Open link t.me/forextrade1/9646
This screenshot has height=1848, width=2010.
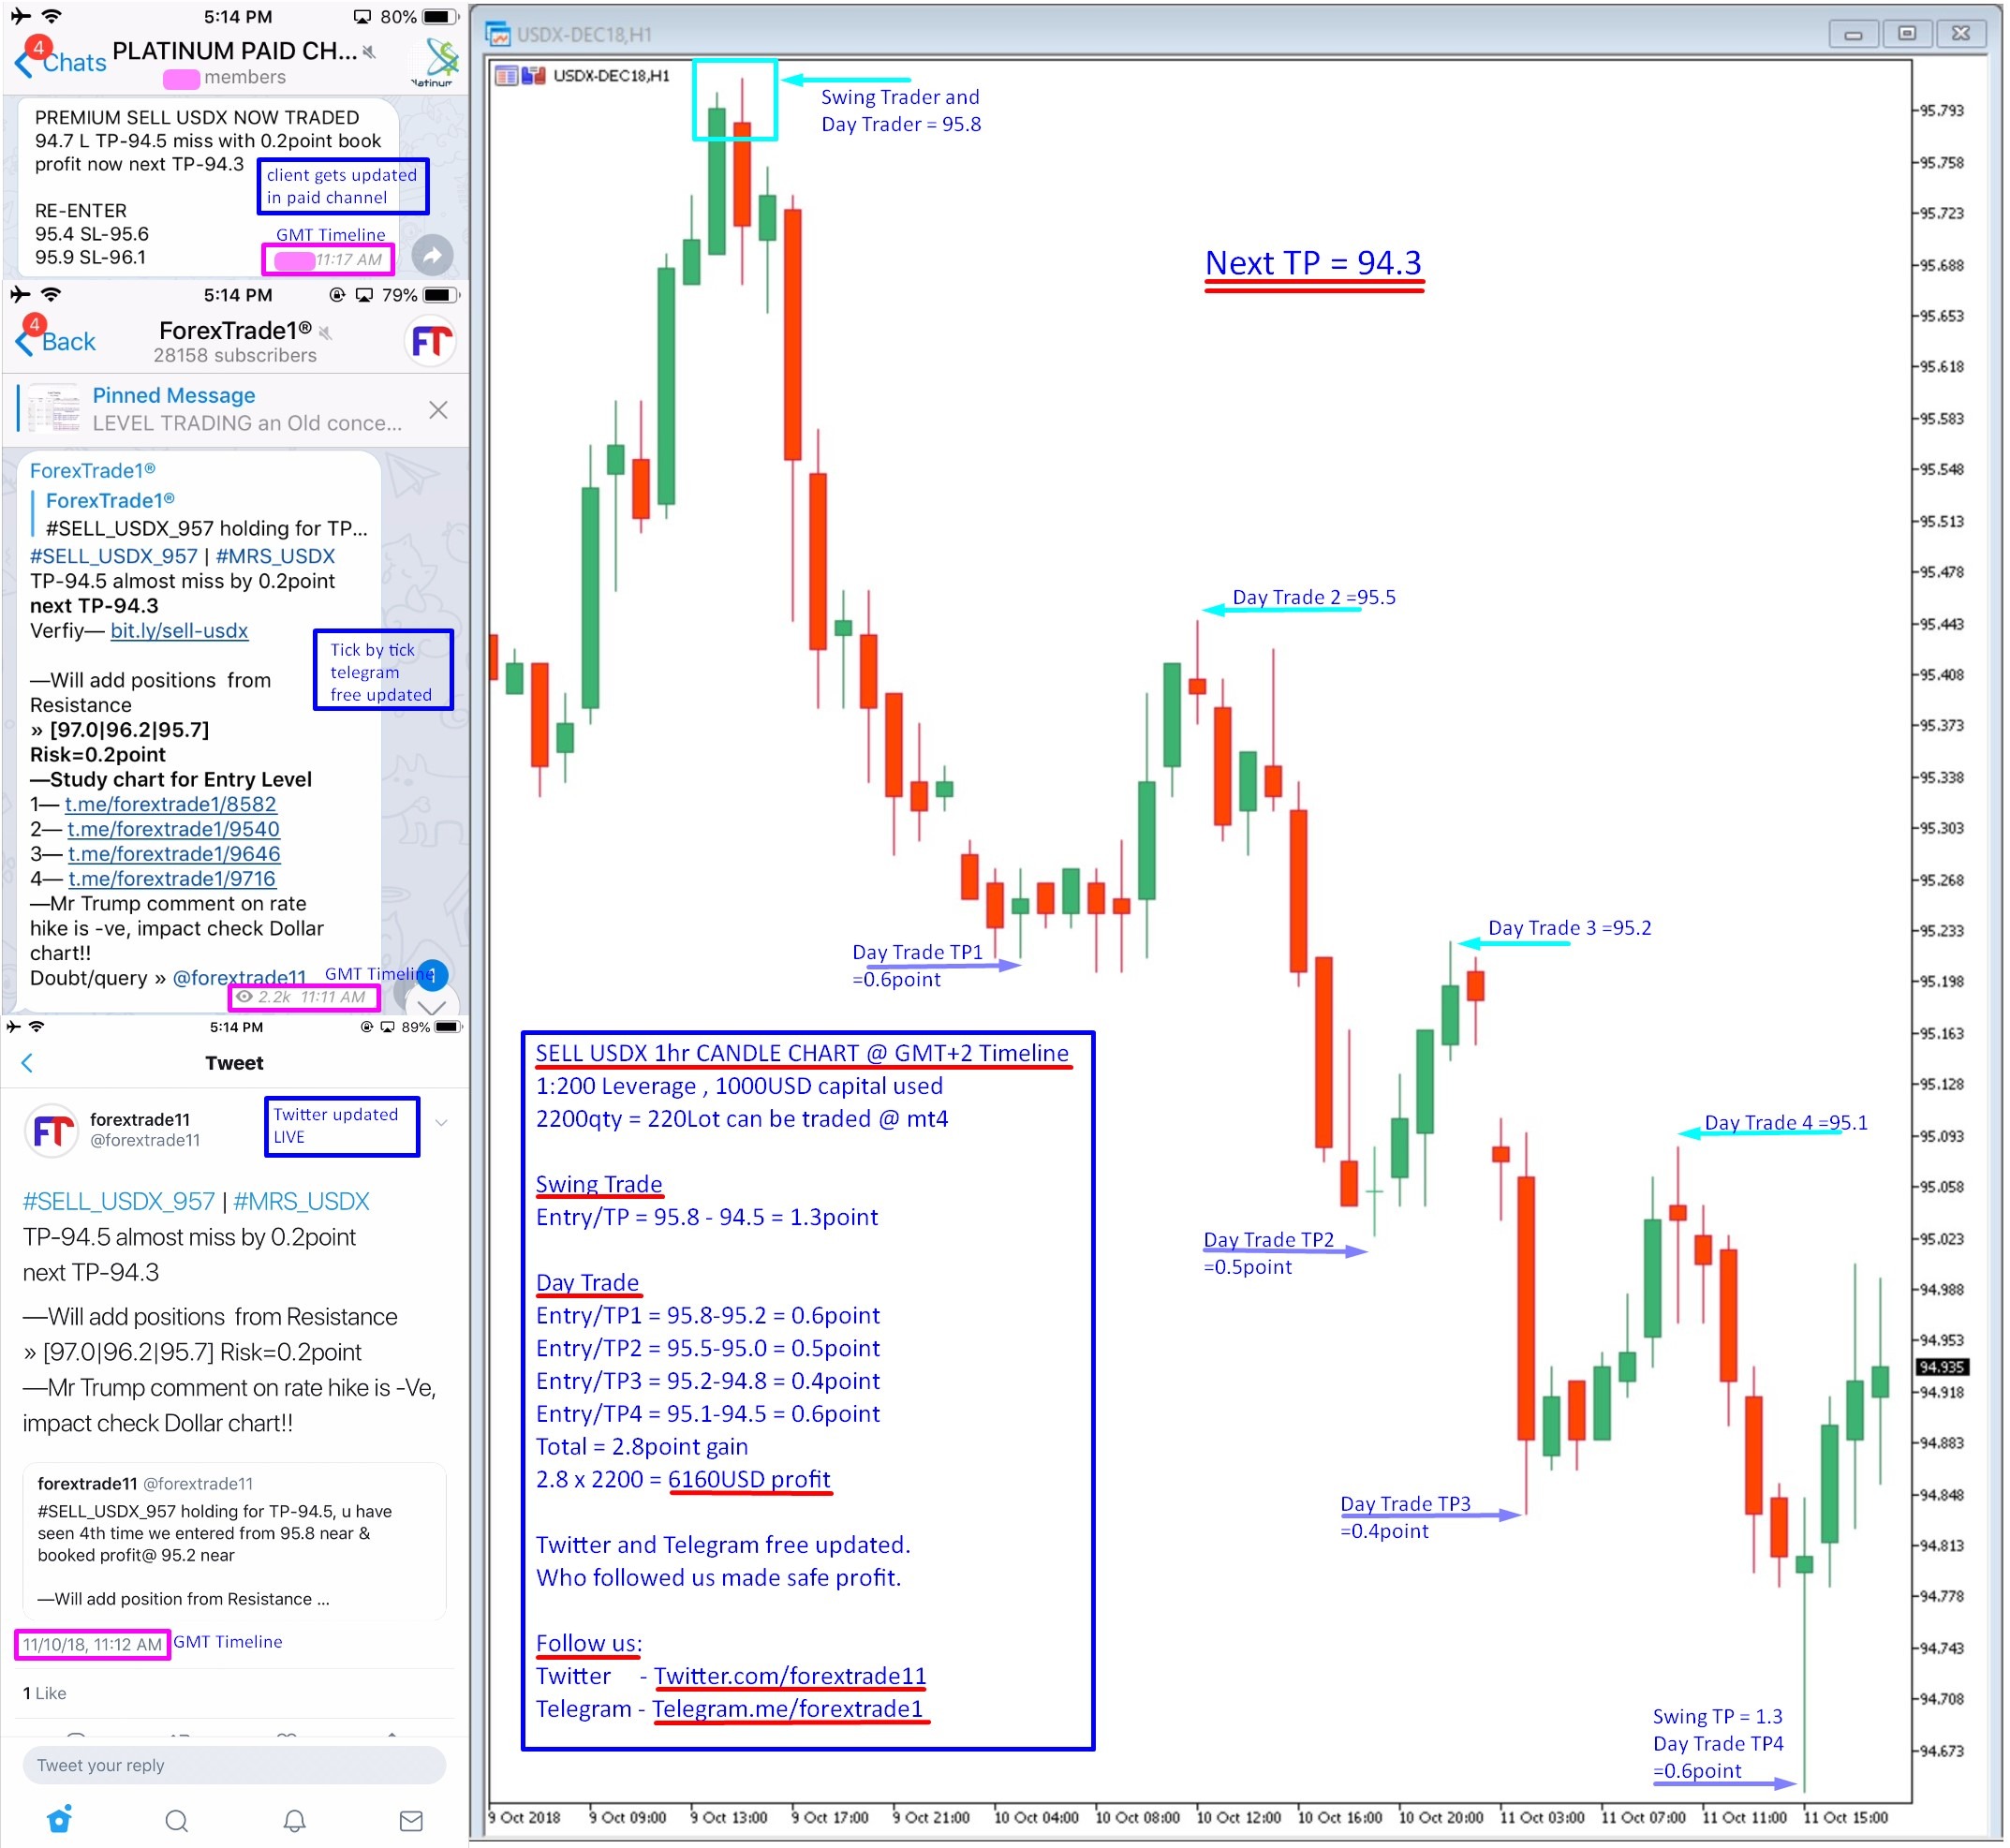point(174,854)
